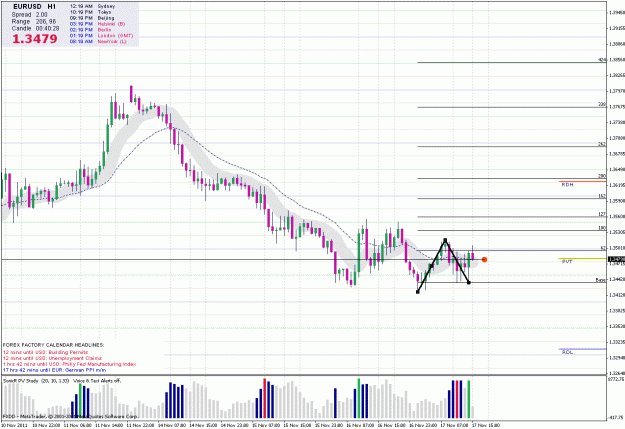
Task: Select the 162 Fibonacci extension level label
Action: coord(602,196)
